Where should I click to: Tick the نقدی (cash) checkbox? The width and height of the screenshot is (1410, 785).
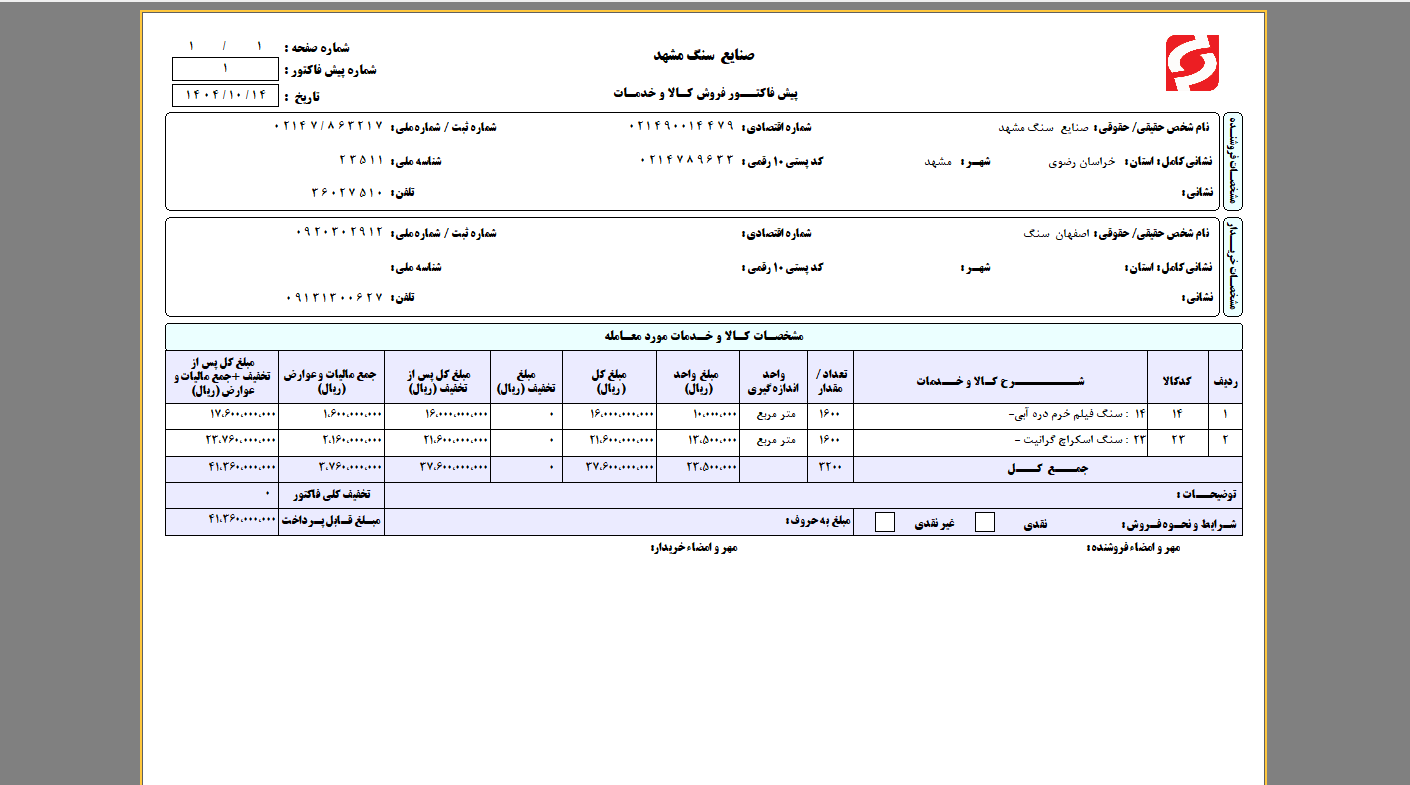[x=985, y=522]
